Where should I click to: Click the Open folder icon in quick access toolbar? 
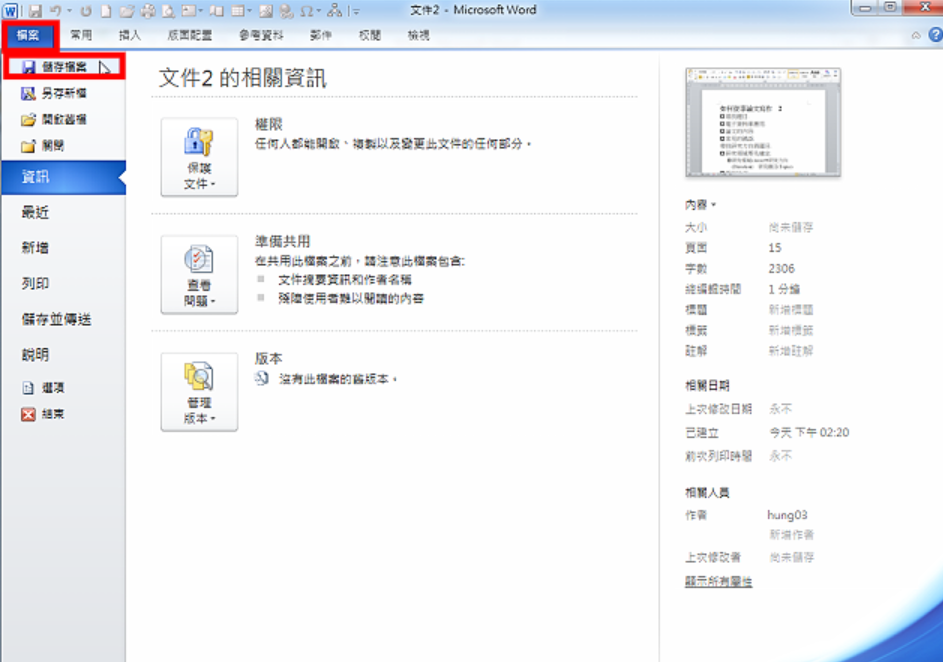126,11
